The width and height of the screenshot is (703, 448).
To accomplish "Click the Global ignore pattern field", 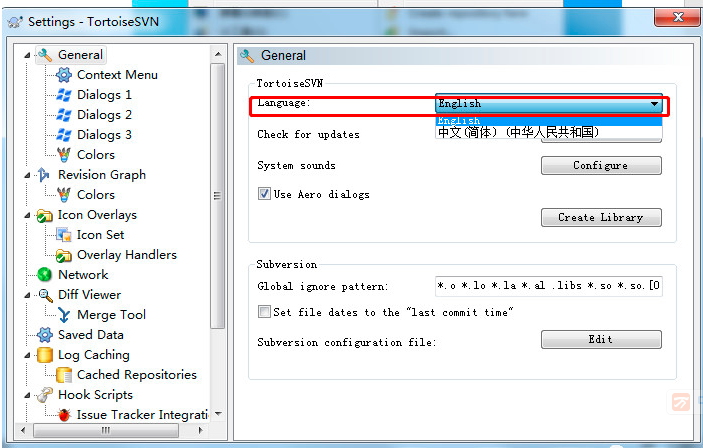I will click(x=548, y=286).
